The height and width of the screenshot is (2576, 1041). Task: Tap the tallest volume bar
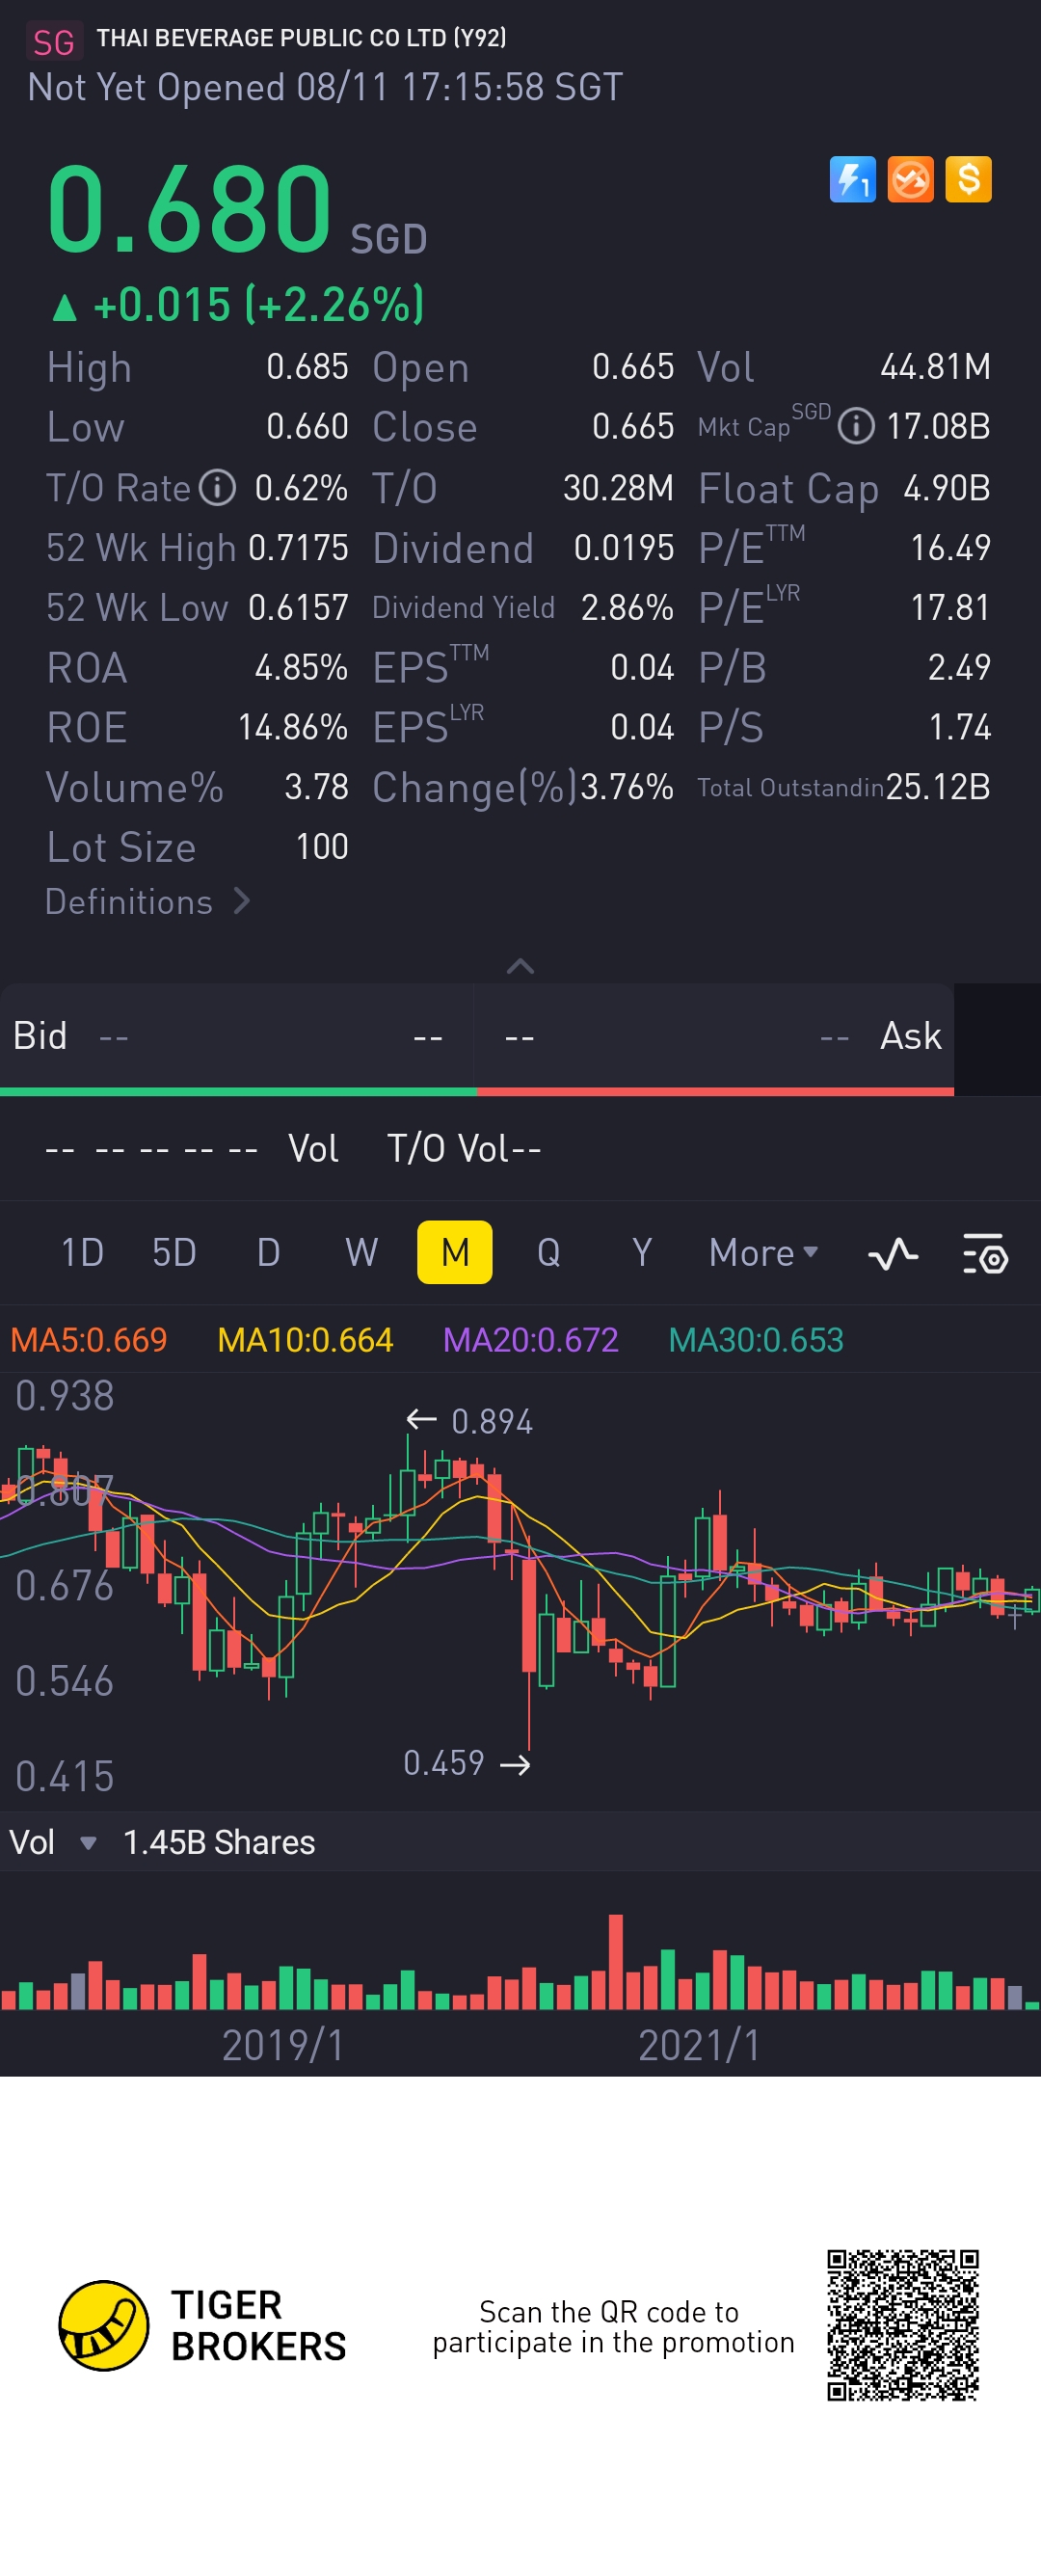point(616,1962)
